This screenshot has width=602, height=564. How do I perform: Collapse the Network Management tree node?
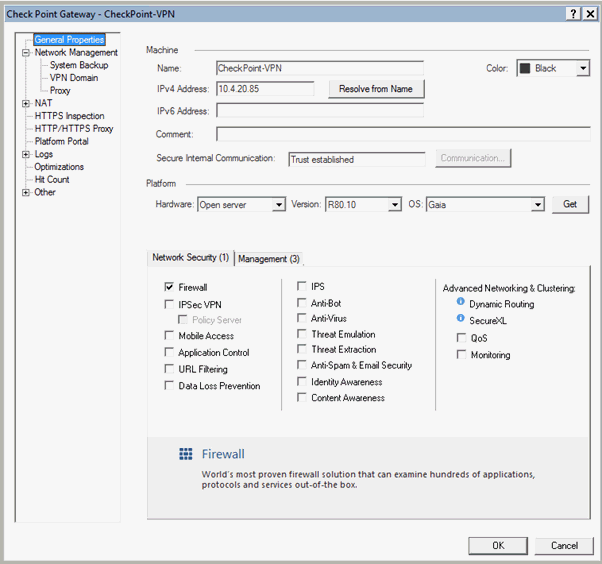point(26,53)
